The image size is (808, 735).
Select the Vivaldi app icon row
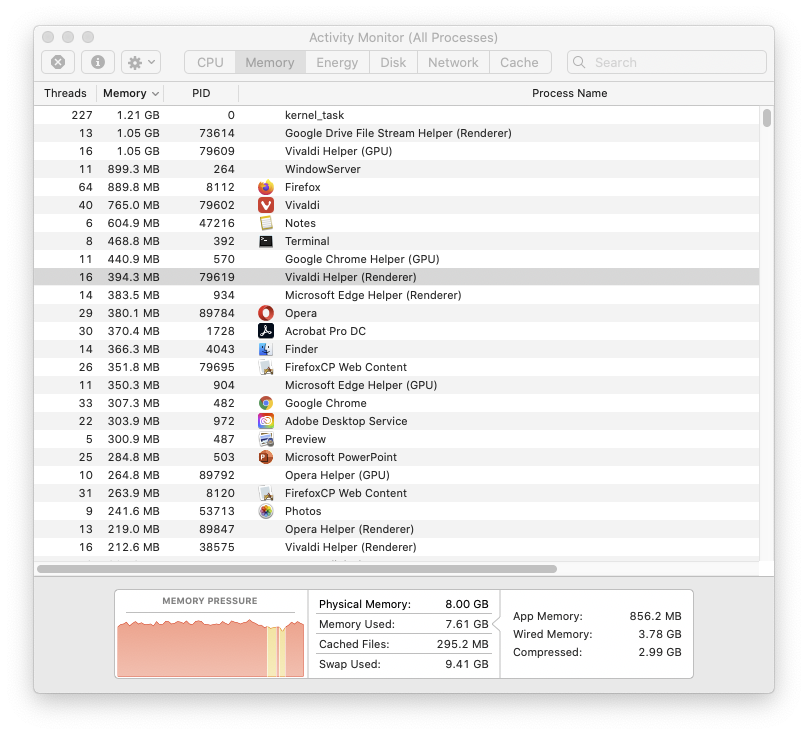point(266,205)
